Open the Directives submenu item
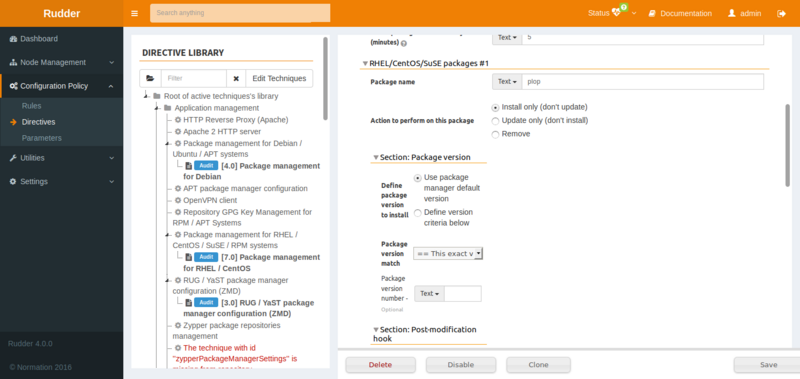 (38, 122)
